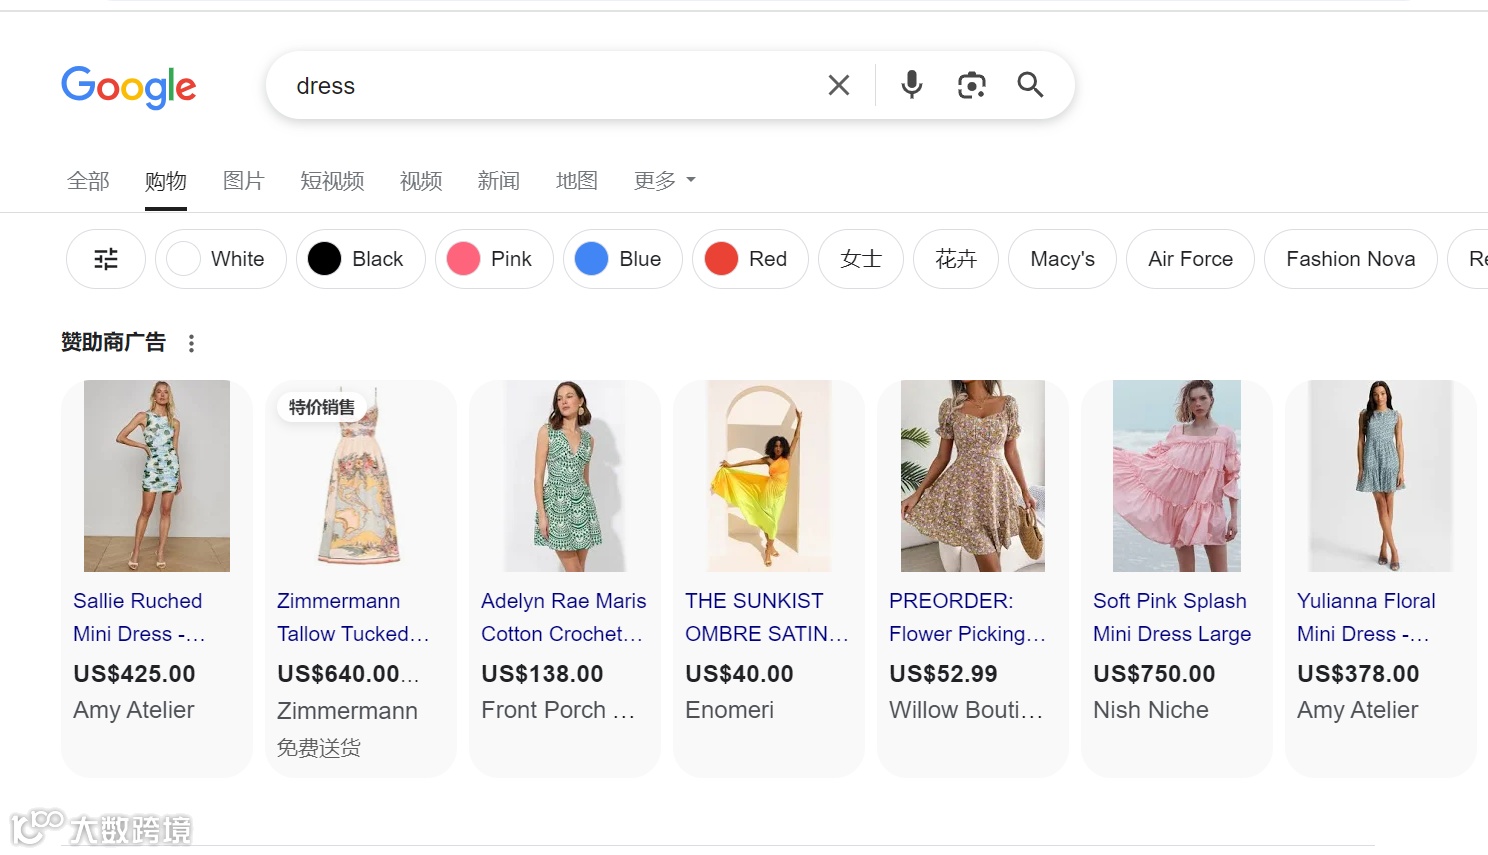This screenshot has width=1488, height=855.
Task: Open Soft Pink Splash dress image
Action: click(1177, 476)
